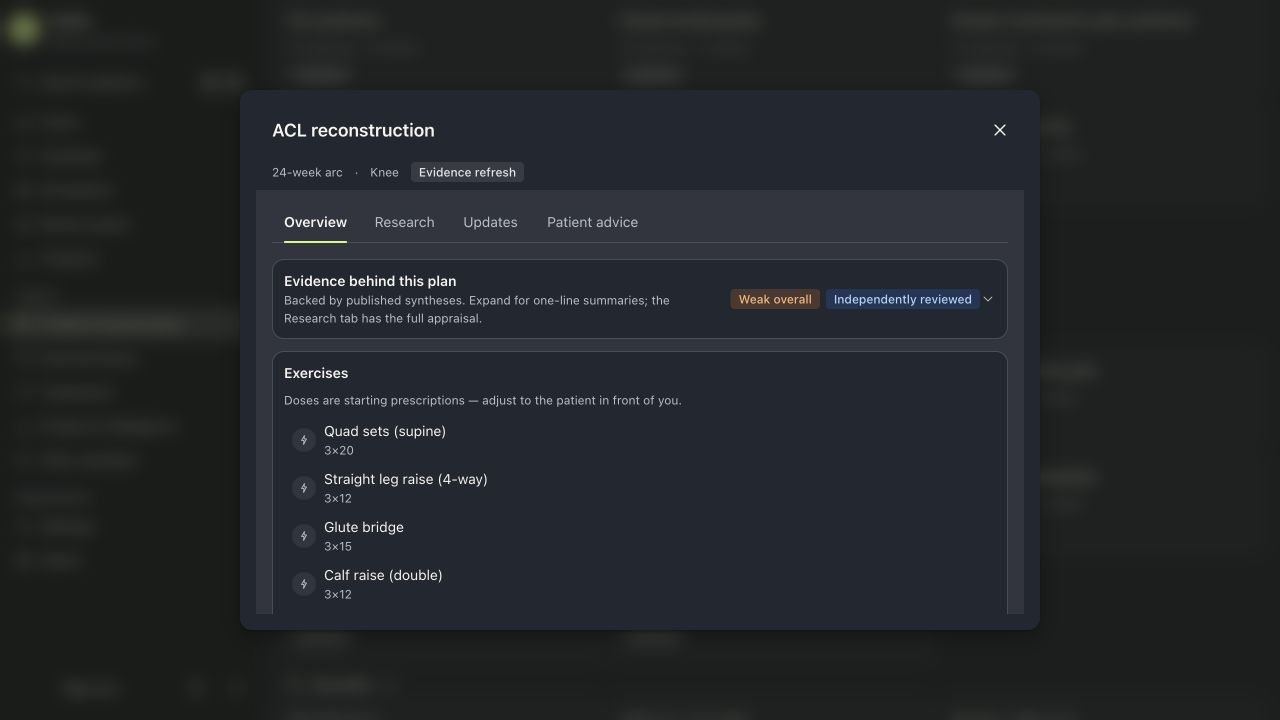Select the Overview tab
Image resolution: width=1280 pixels, height=720 pixels.
pos(315,222)
